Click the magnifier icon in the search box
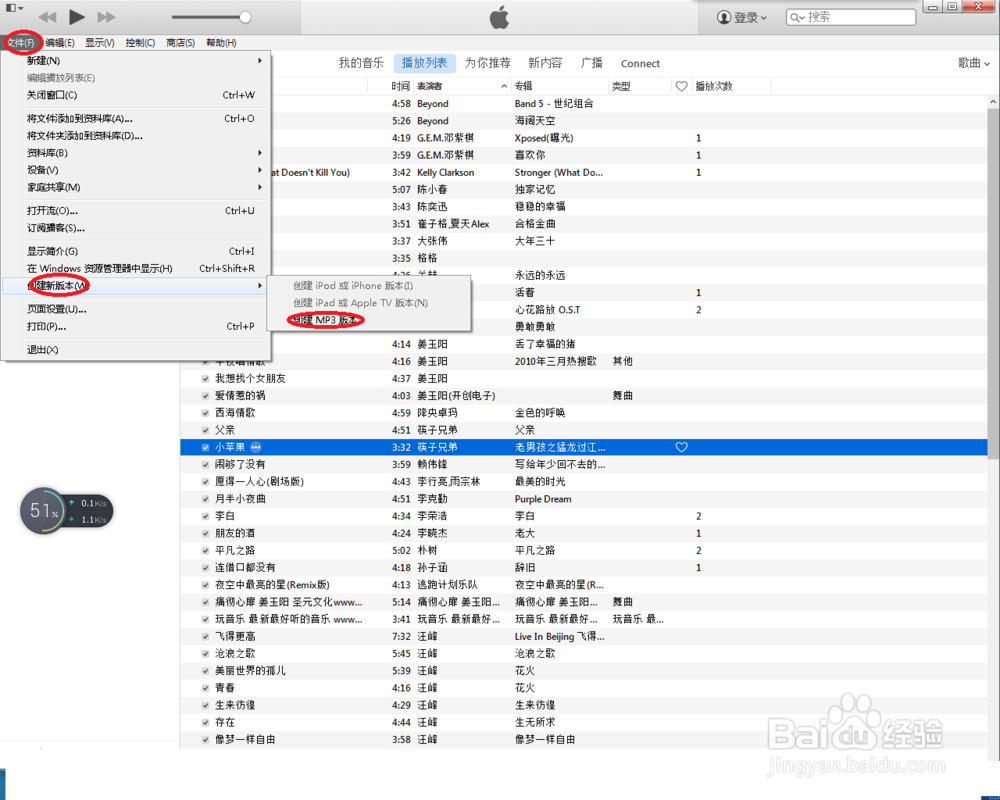The height and width of the screenshot is (800, 1000). 797,17
